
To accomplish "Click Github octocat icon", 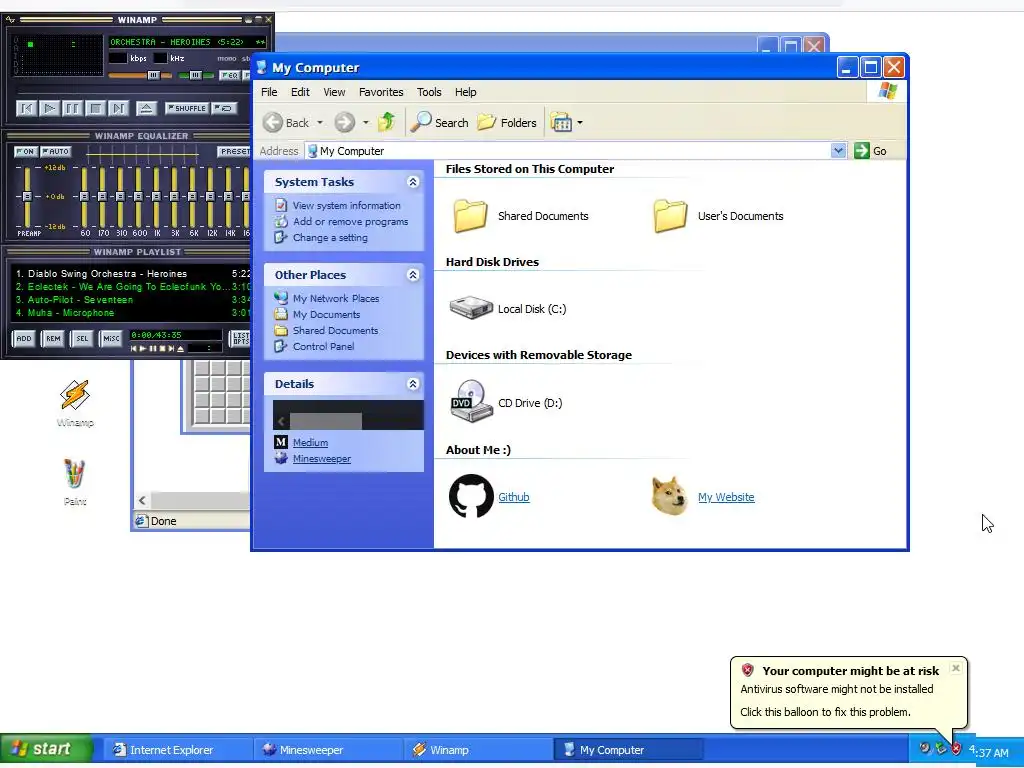I will [471, 496].
